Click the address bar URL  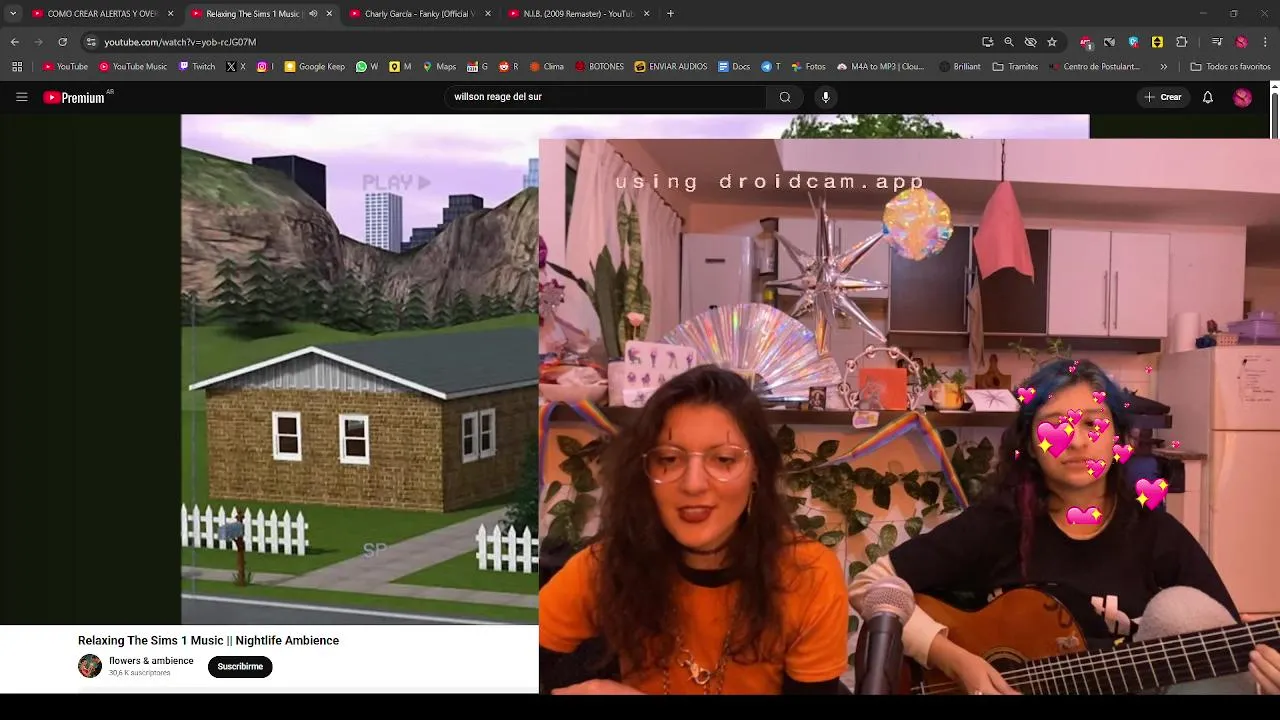180,42
